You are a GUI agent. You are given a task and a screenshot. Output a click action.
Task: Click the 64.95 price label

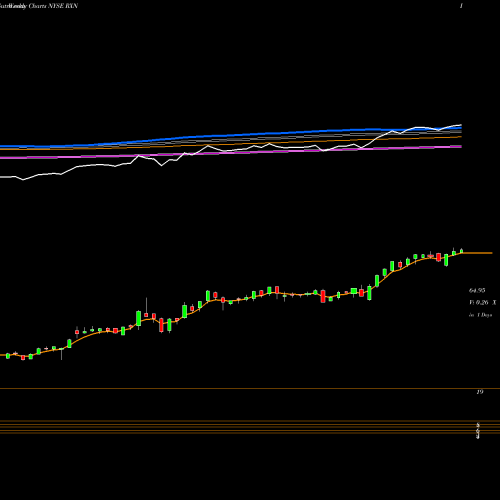[477, 291]
